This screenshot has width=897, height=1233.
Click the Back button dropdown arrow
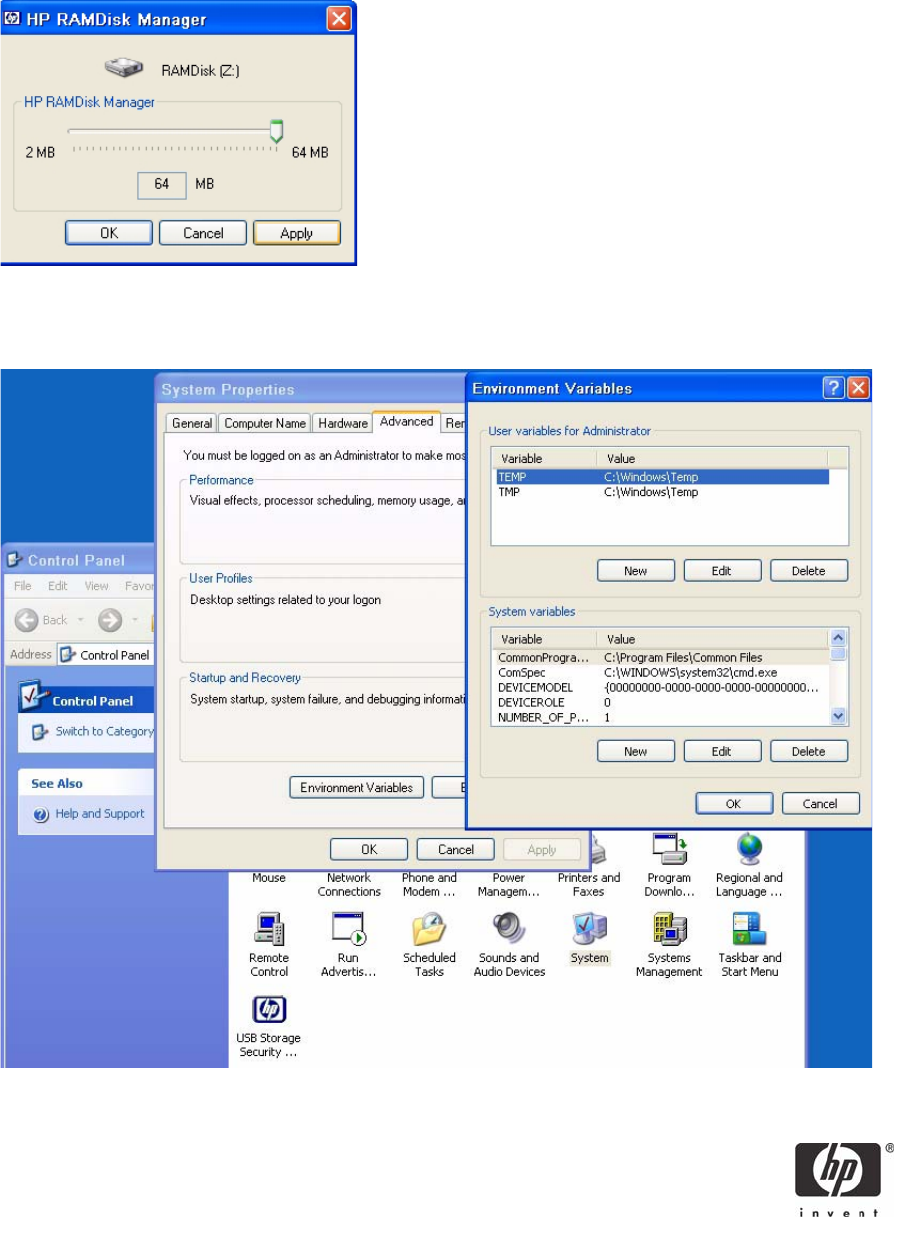[x=80, y=620]
